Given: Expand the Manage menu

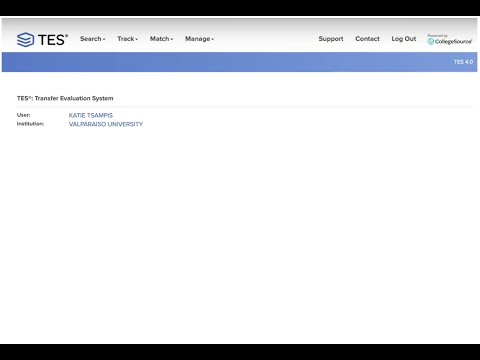Looking at the screenshot, I should tap(199, 39).
